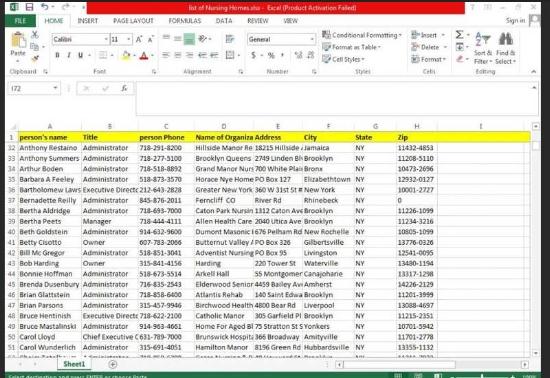This screenshot has height=378, width=550.
Task: Toggle Underline formatting
Action: pos(80,55)
